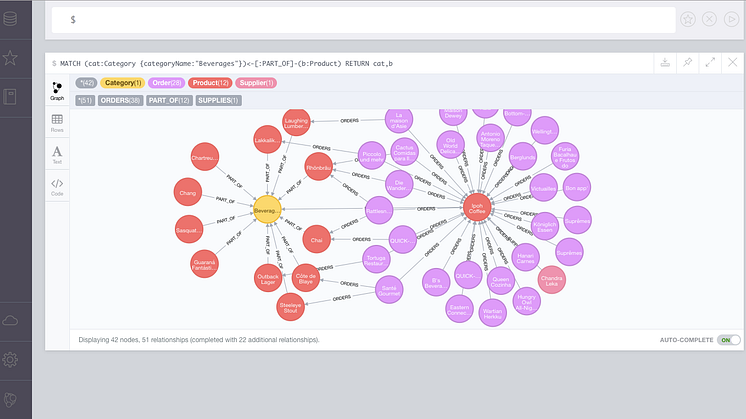Select the Lakkalikööri product node
Screen dimensions: 746x419
pyautogui.click(x=267, y=139)
